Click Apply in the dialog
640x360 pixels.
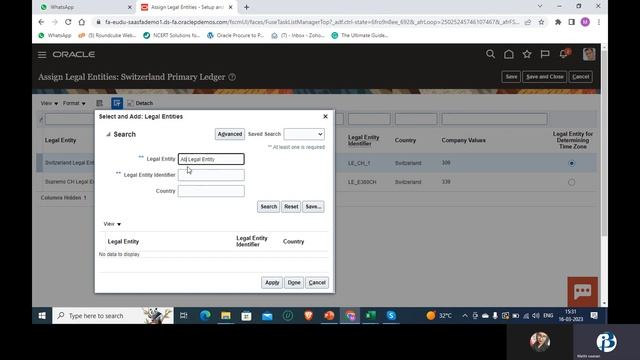tap(272, 282)
